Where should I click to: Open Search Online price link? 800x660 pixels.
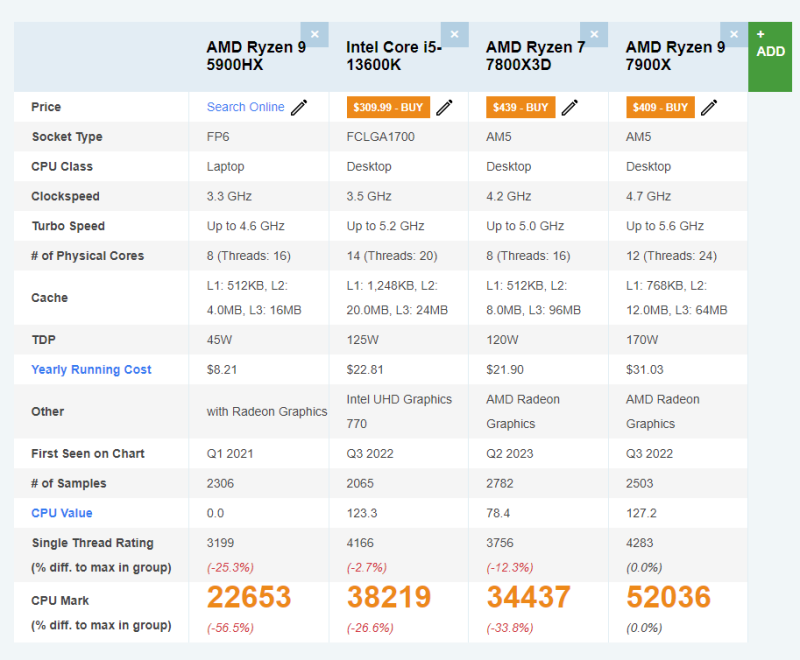point(245,107)
